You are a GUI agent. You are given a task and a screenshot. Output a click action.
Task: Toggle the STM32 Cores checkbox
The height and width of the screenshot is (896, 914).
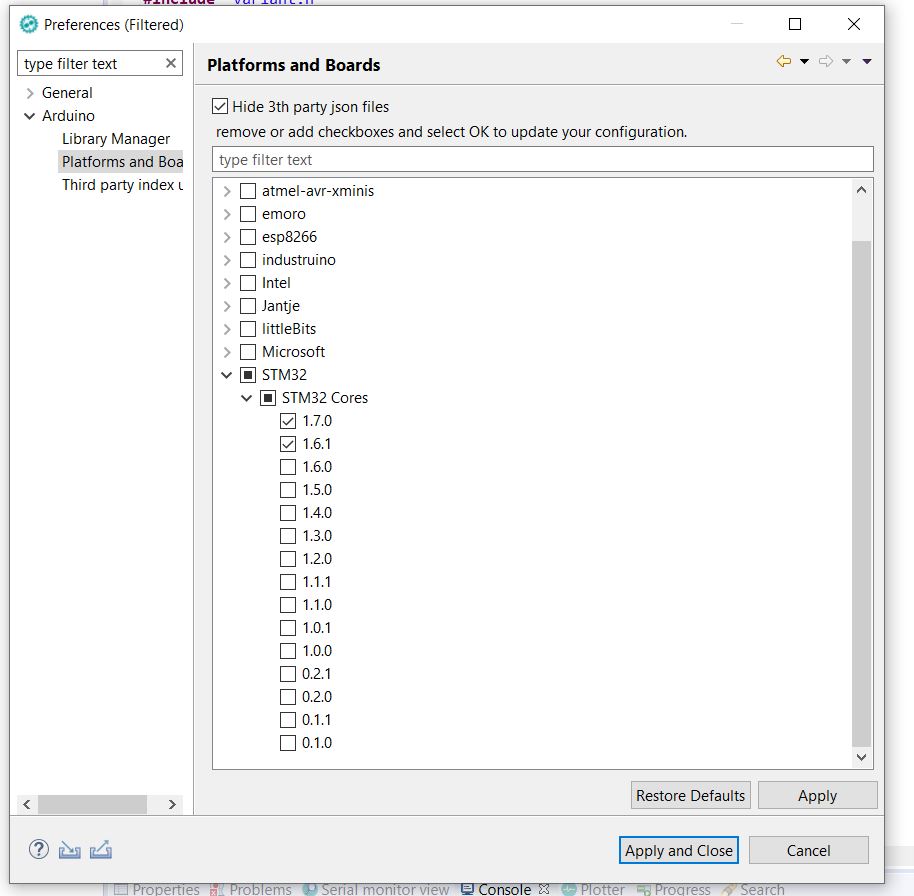tap(268, 398)
